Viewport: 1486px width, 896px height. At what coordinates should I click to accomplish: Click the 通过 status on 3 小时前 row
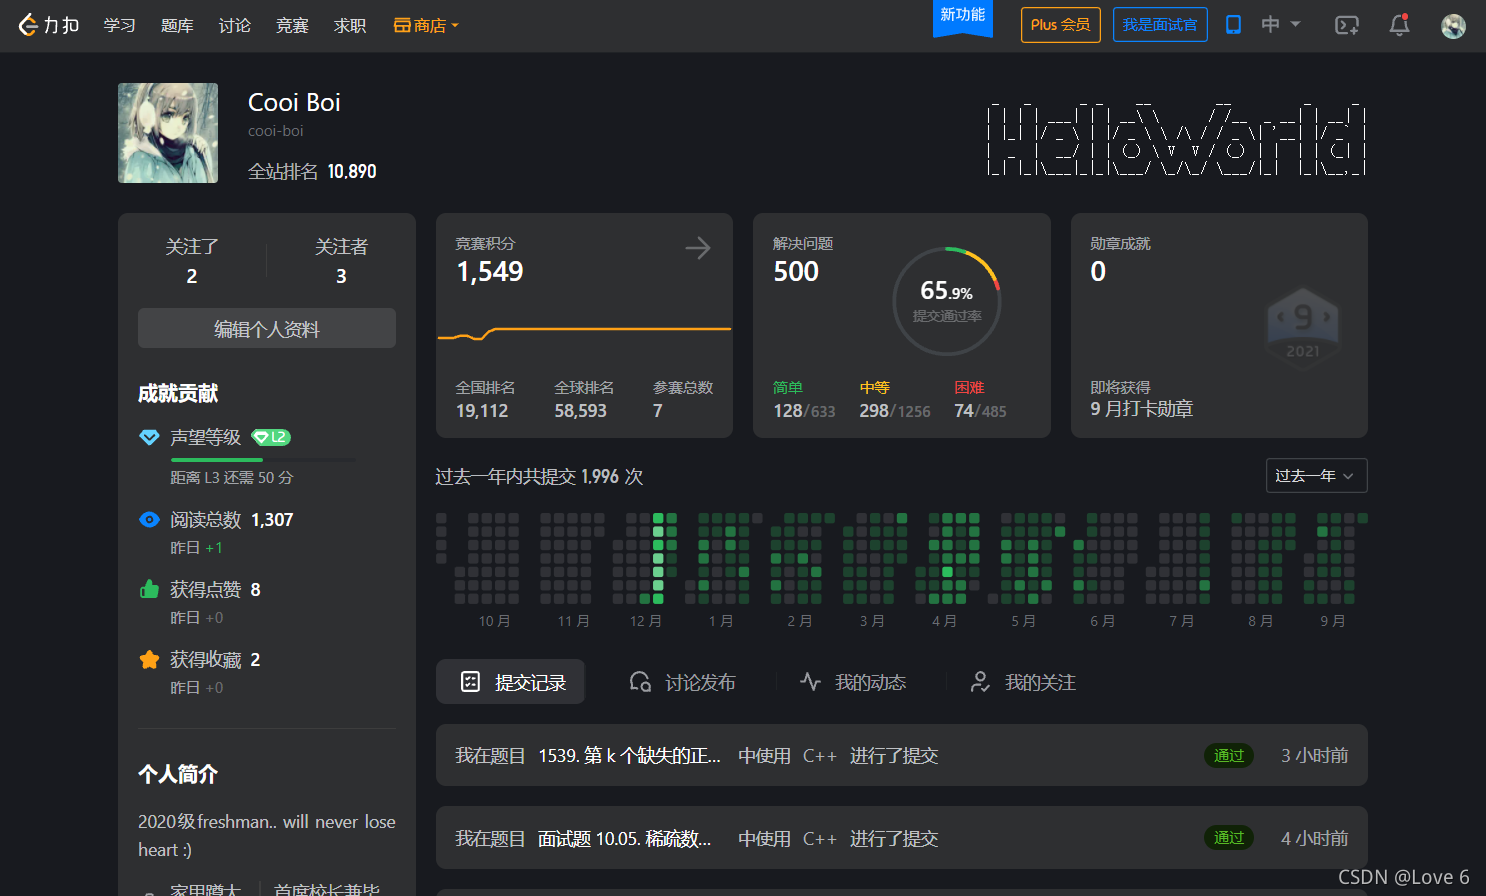1229,756
